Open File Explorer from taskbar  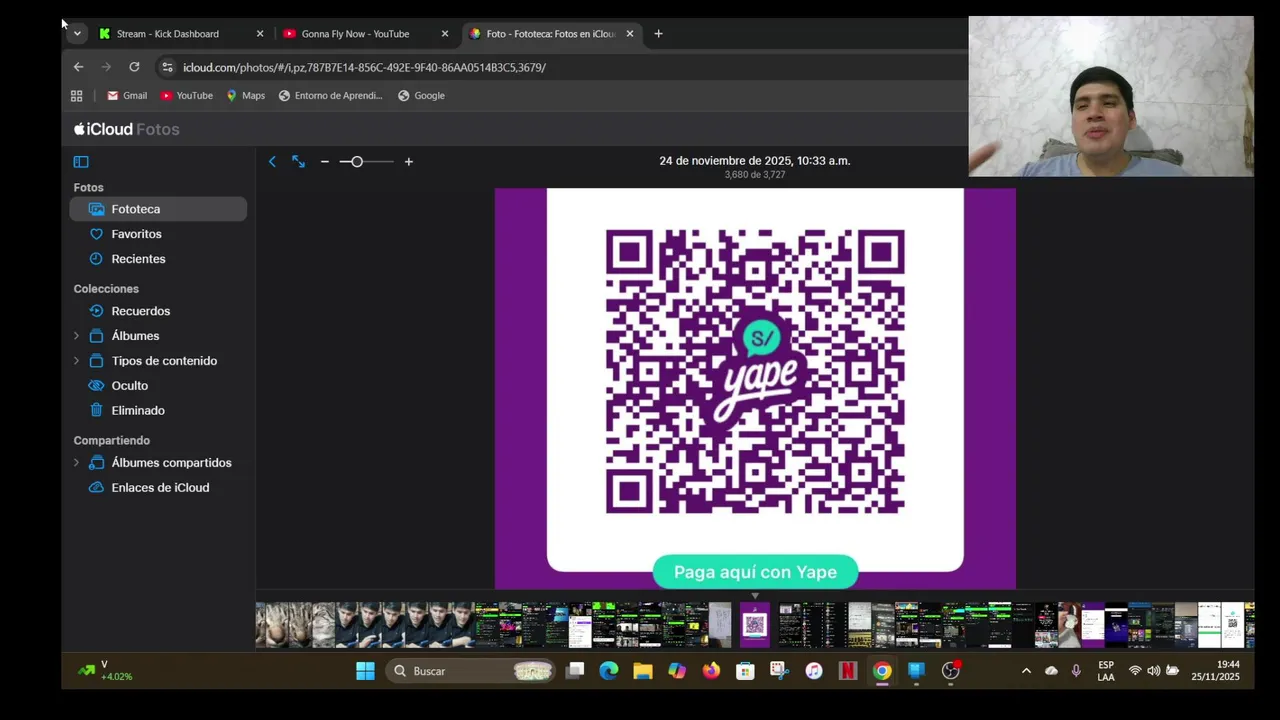[x=643, y=671]
